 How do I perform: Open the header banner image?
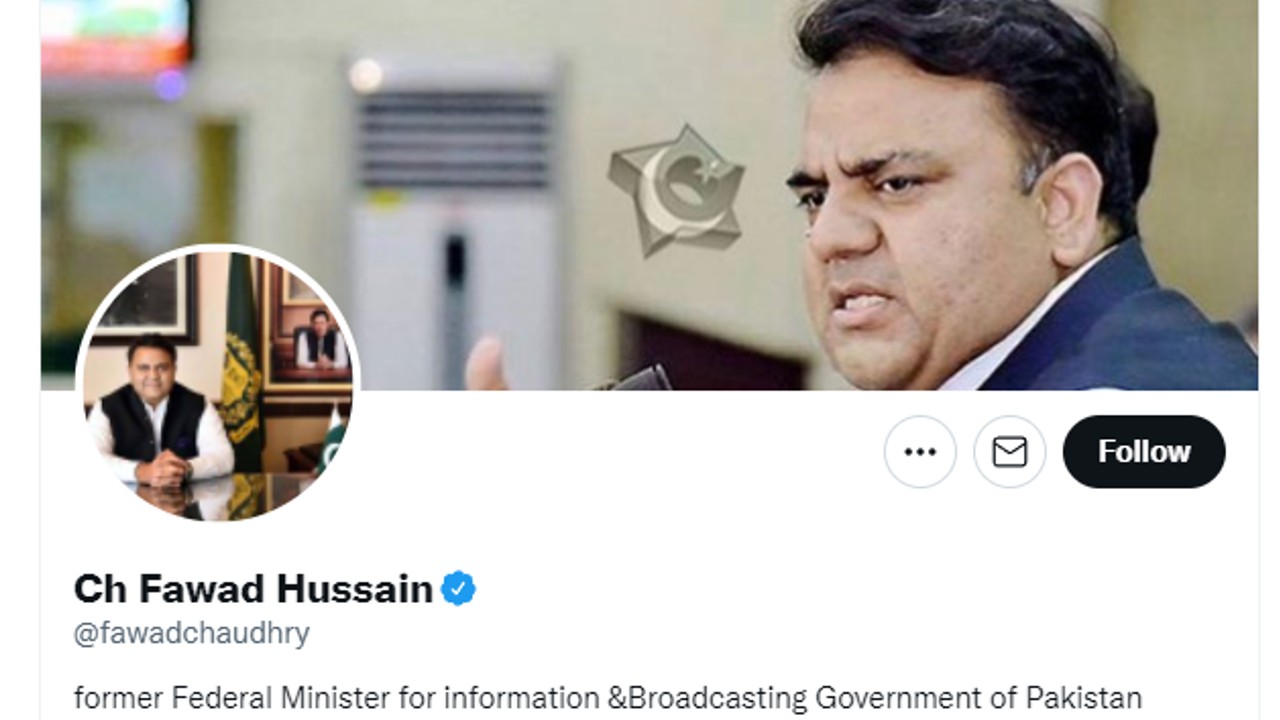pyautogui.click(x=649, y=195)
